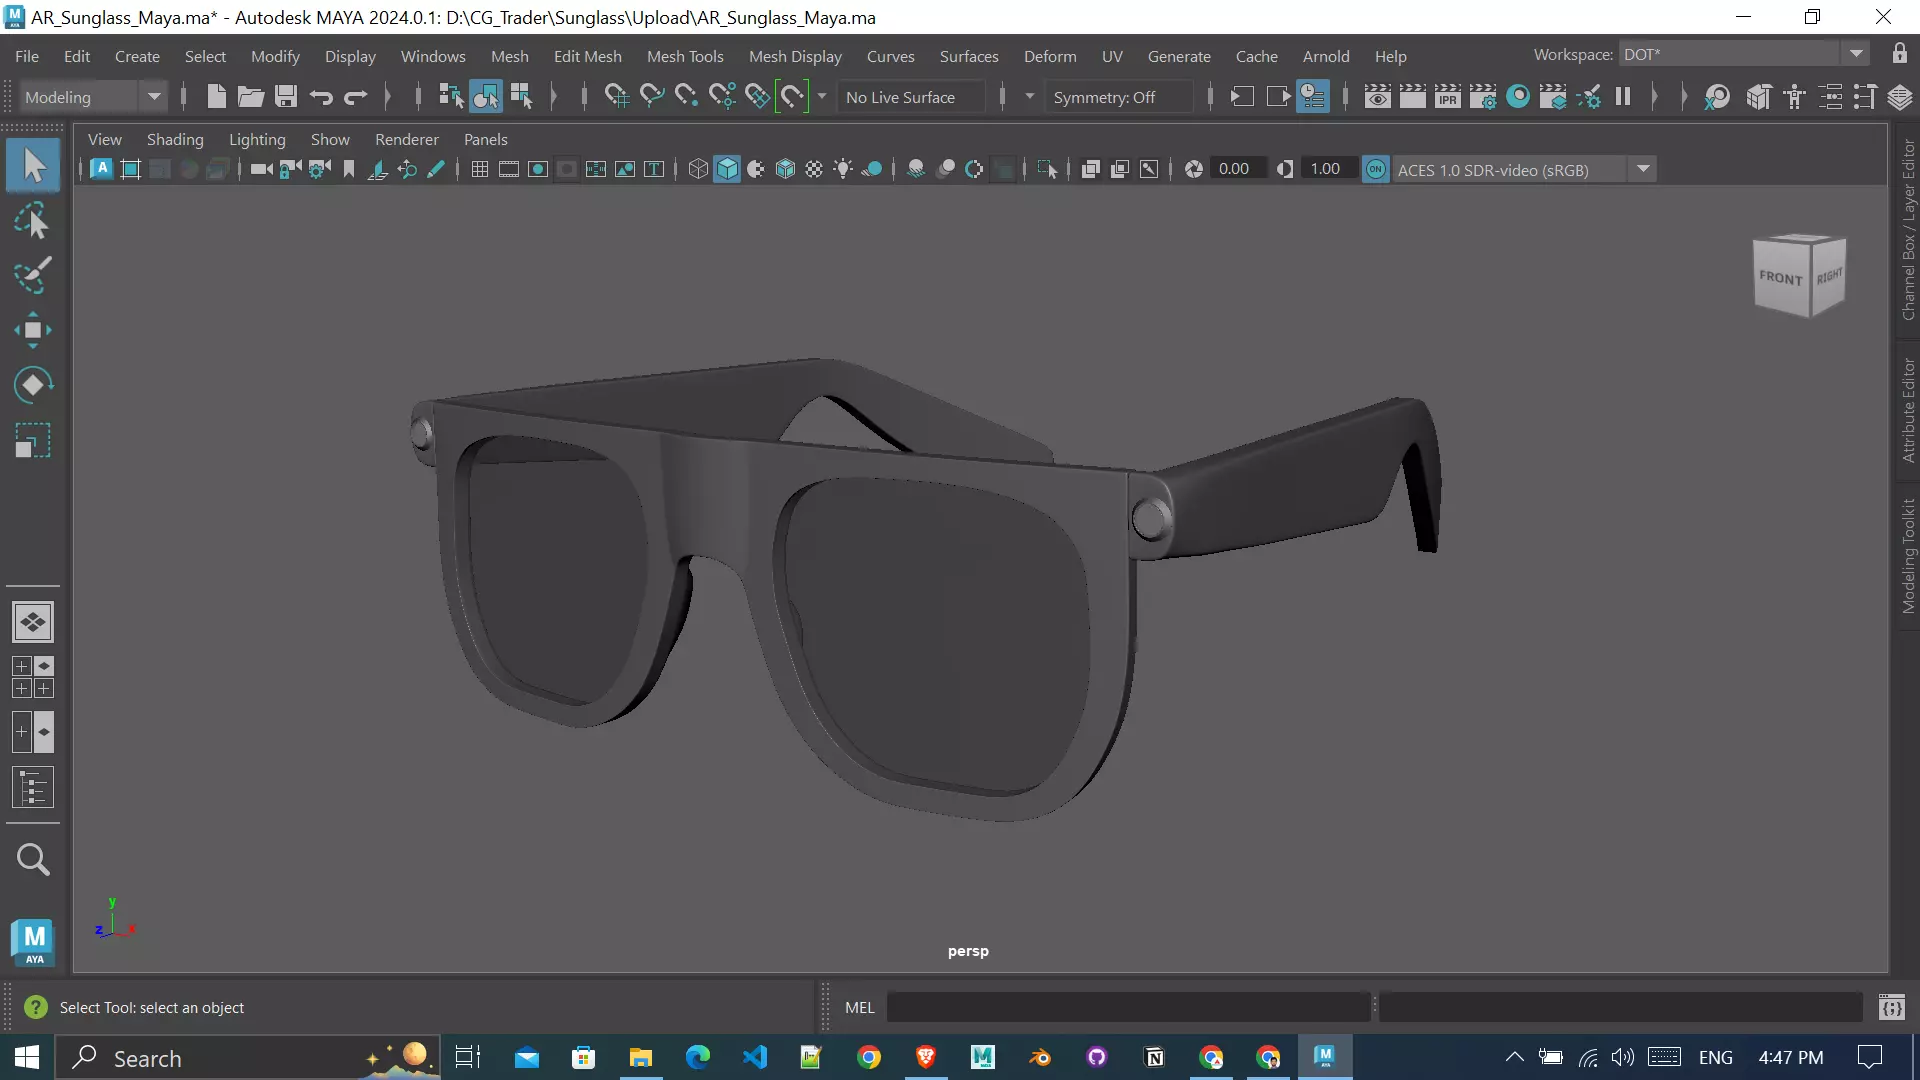Select the Lasso tool in toolbox
Image resolution: width=1920 pixels, height=1080 pixels.
[x=32, y=221]
